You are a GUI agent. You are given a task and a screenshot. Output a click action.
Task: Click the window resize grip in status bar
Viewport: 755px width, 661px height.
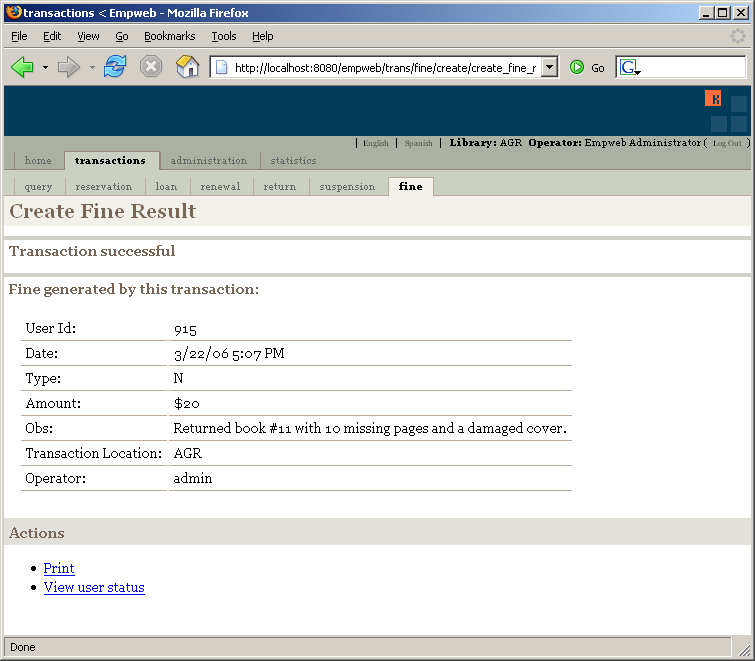(x=744, y=649)
